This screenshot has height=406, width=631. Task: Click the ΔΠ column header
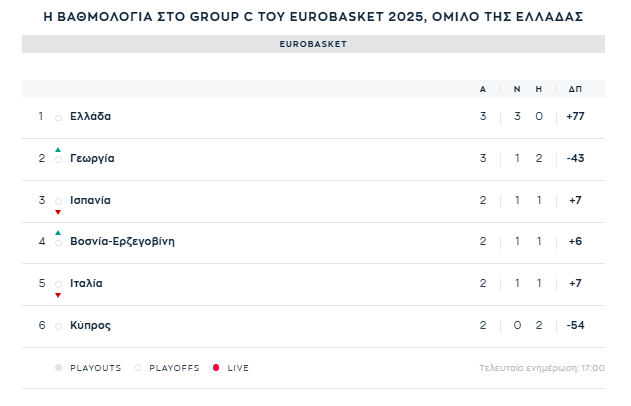(x=575, y=89)
